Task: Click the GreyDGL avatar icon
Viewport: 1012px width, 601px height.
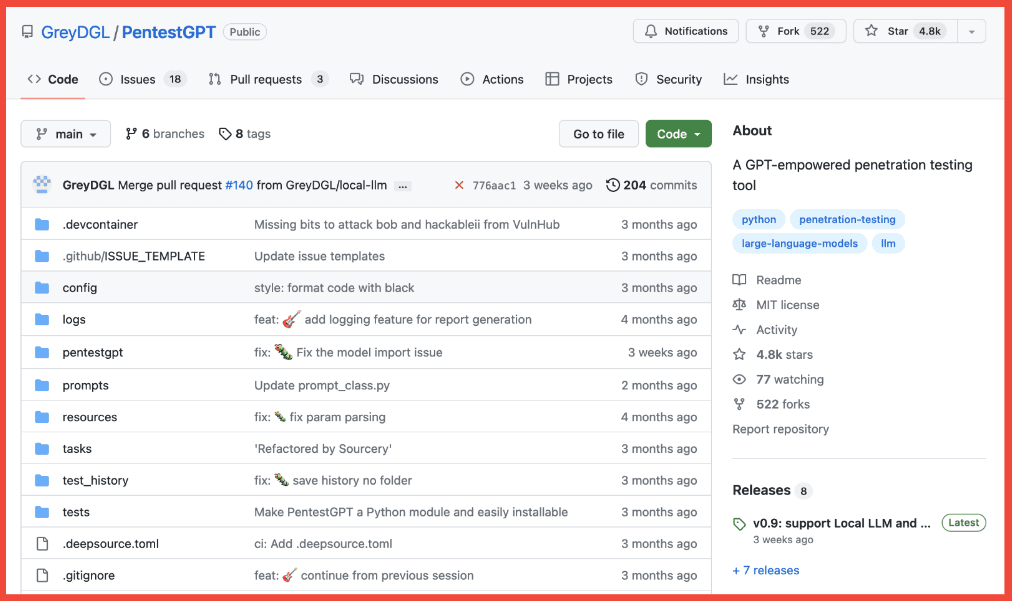Action: (42, 185)
